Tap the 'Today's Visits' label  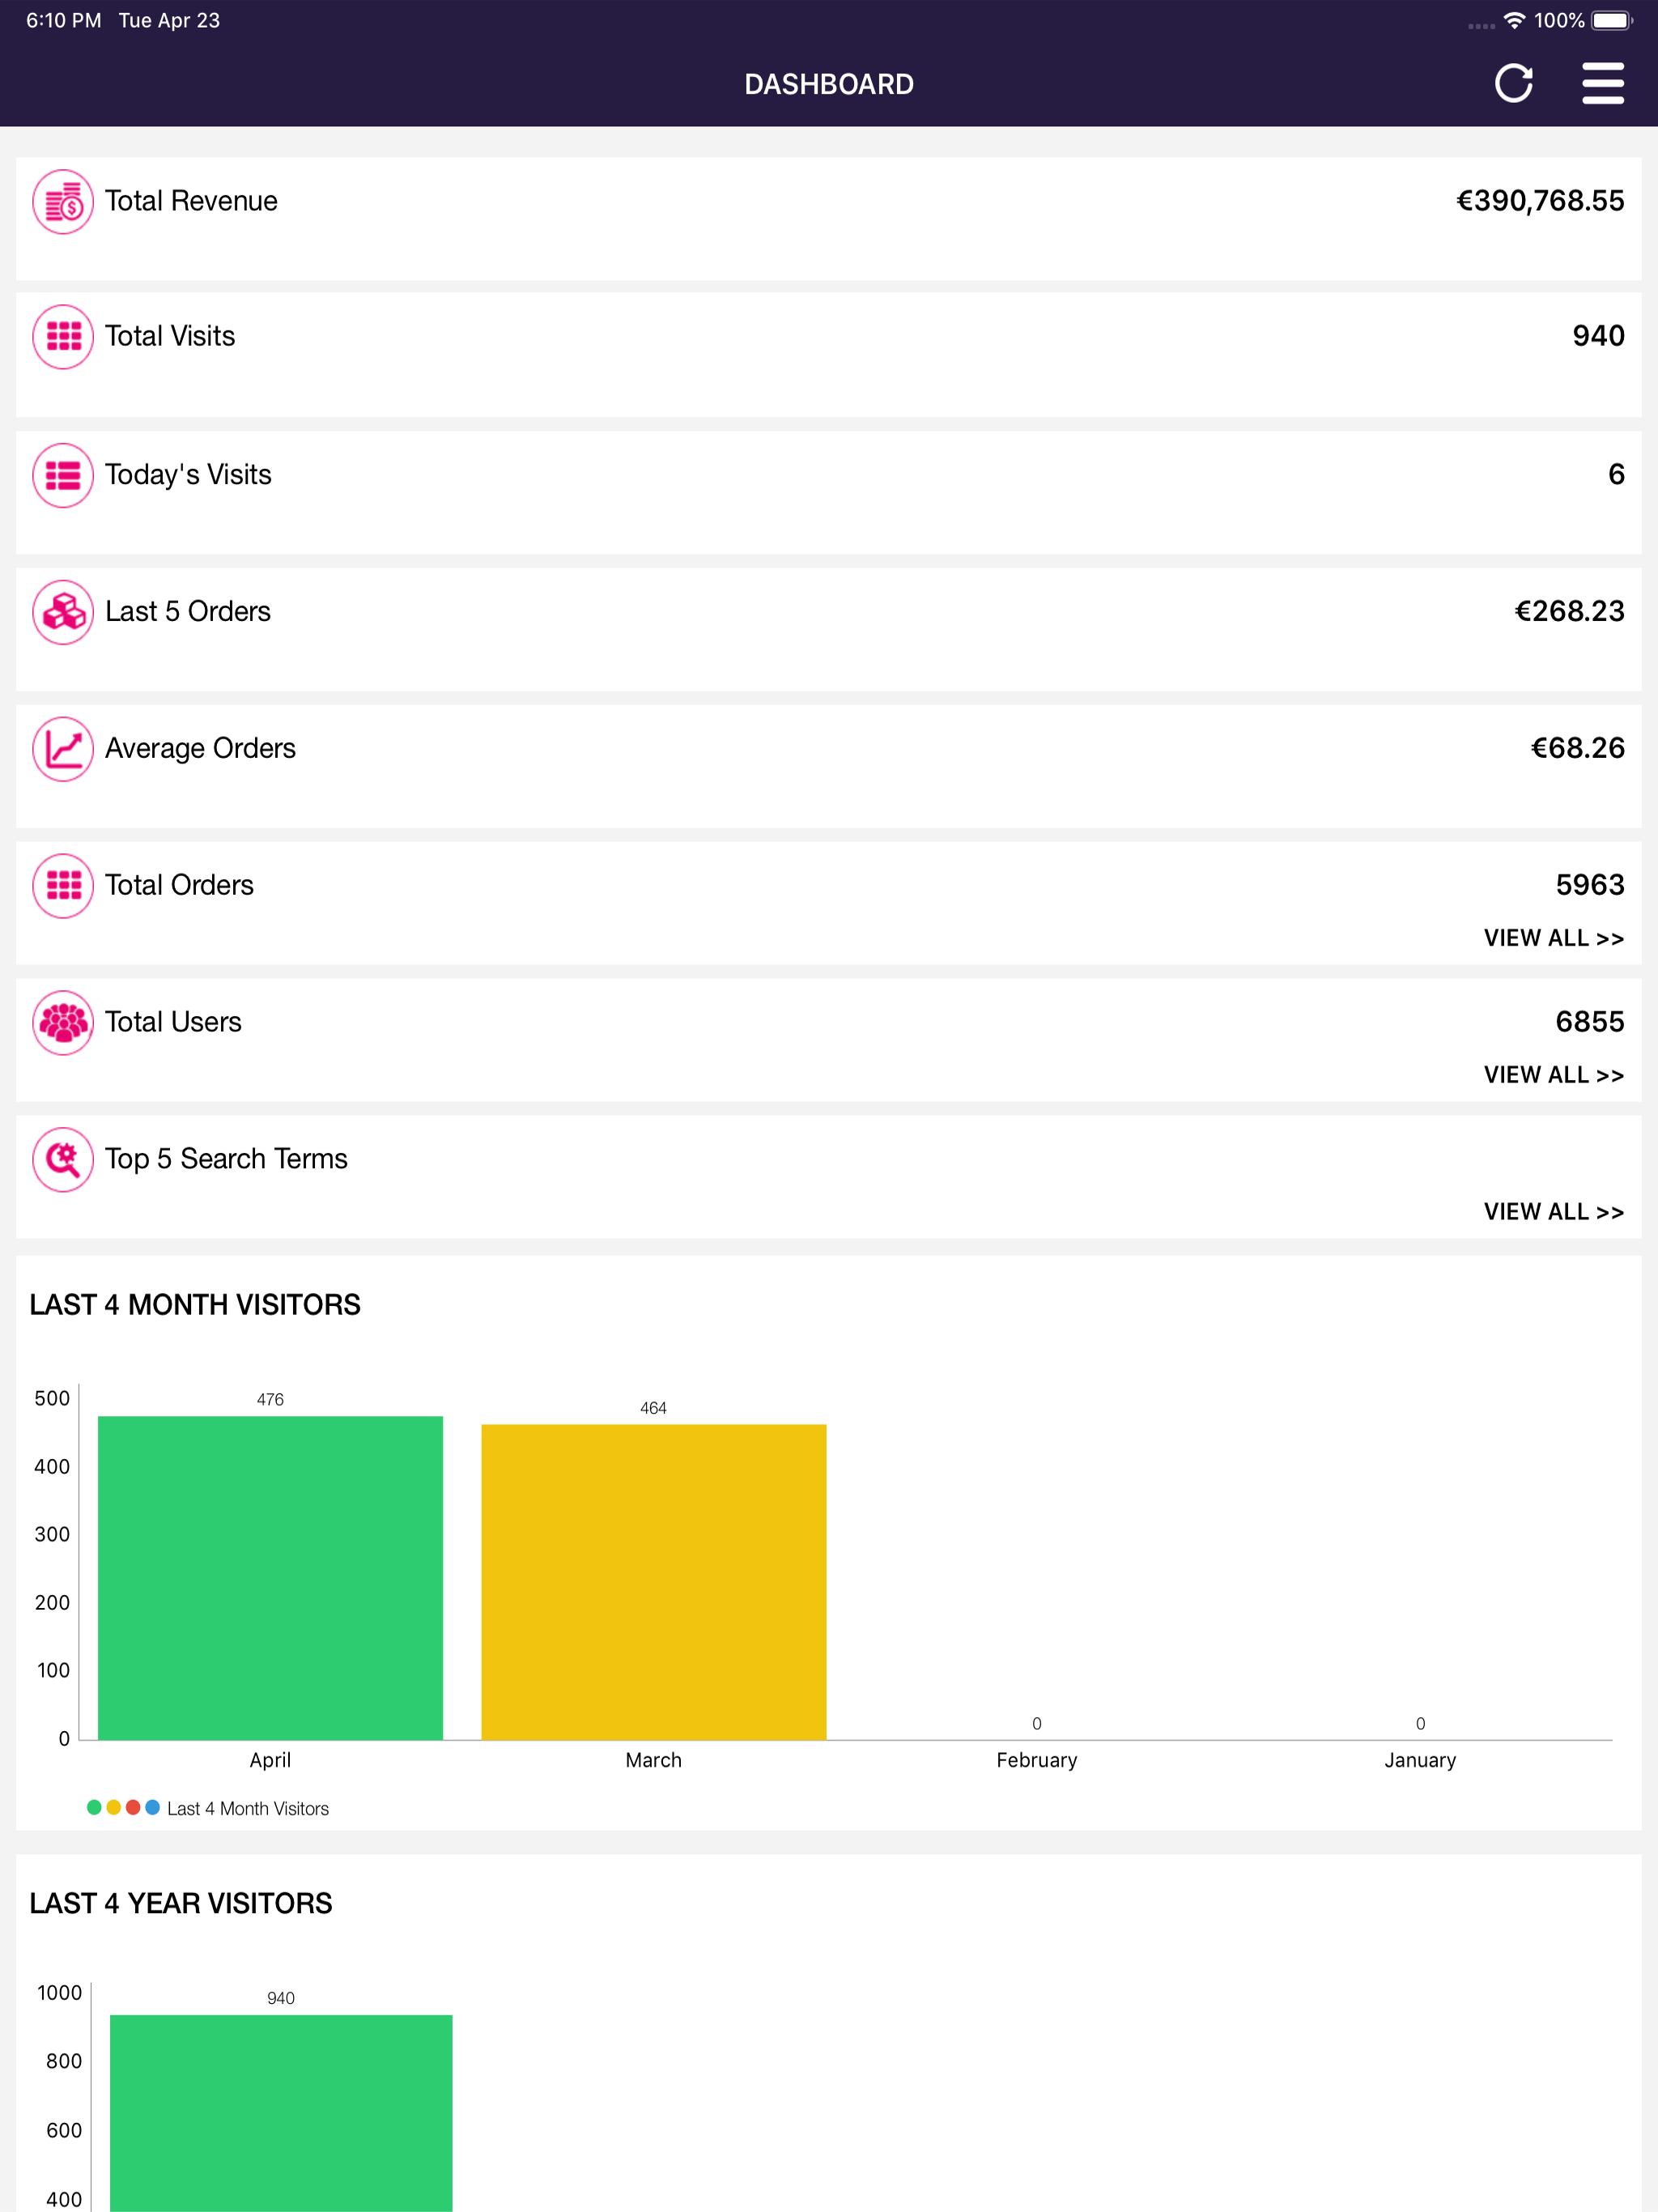188,474
